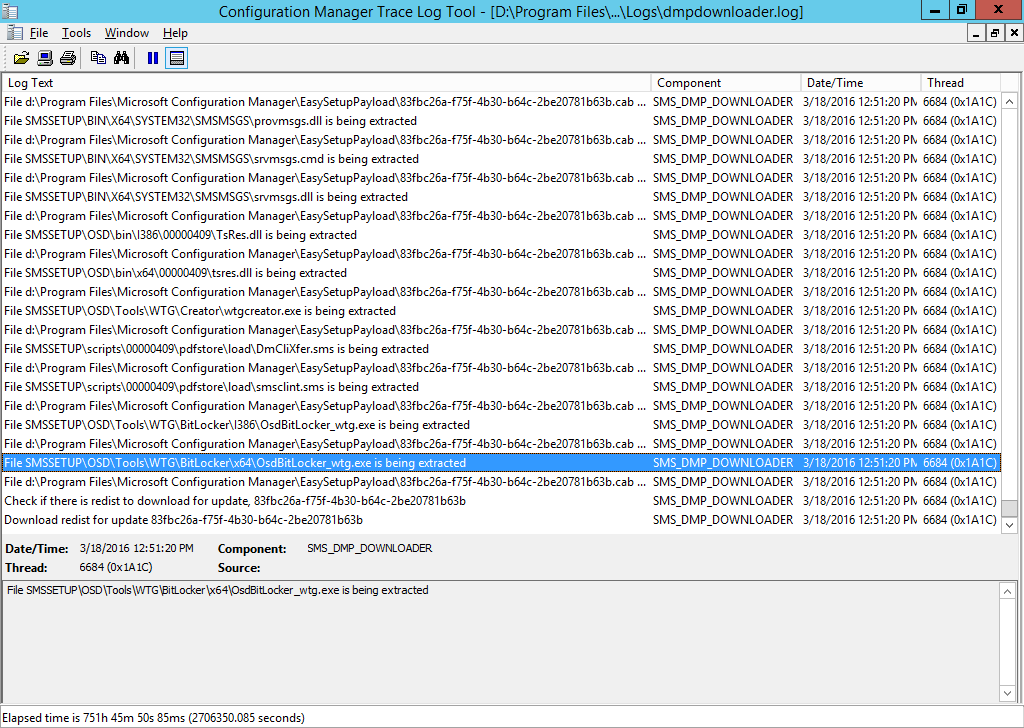Click detail pane scrollbar up arrow
Image resolution: width=1024 pixels, height=728 pixels.
(x=1007, y=592)
